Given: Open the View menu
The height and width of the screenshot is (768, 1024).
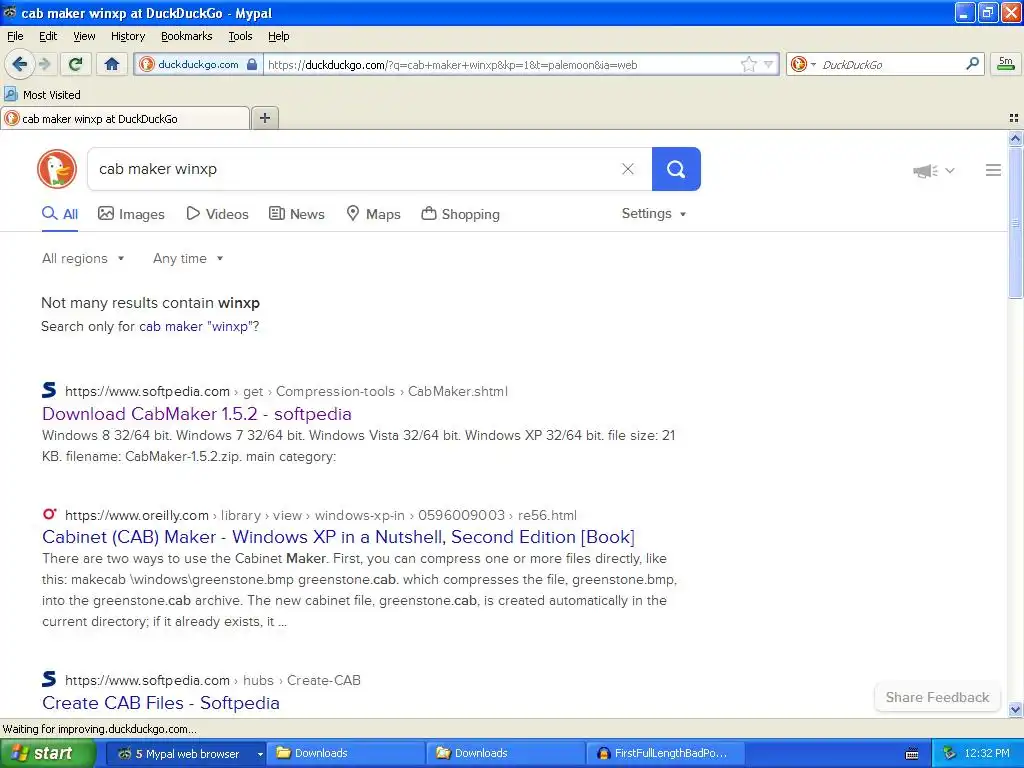Looking at the screenshot, I should tap(84, 36).
